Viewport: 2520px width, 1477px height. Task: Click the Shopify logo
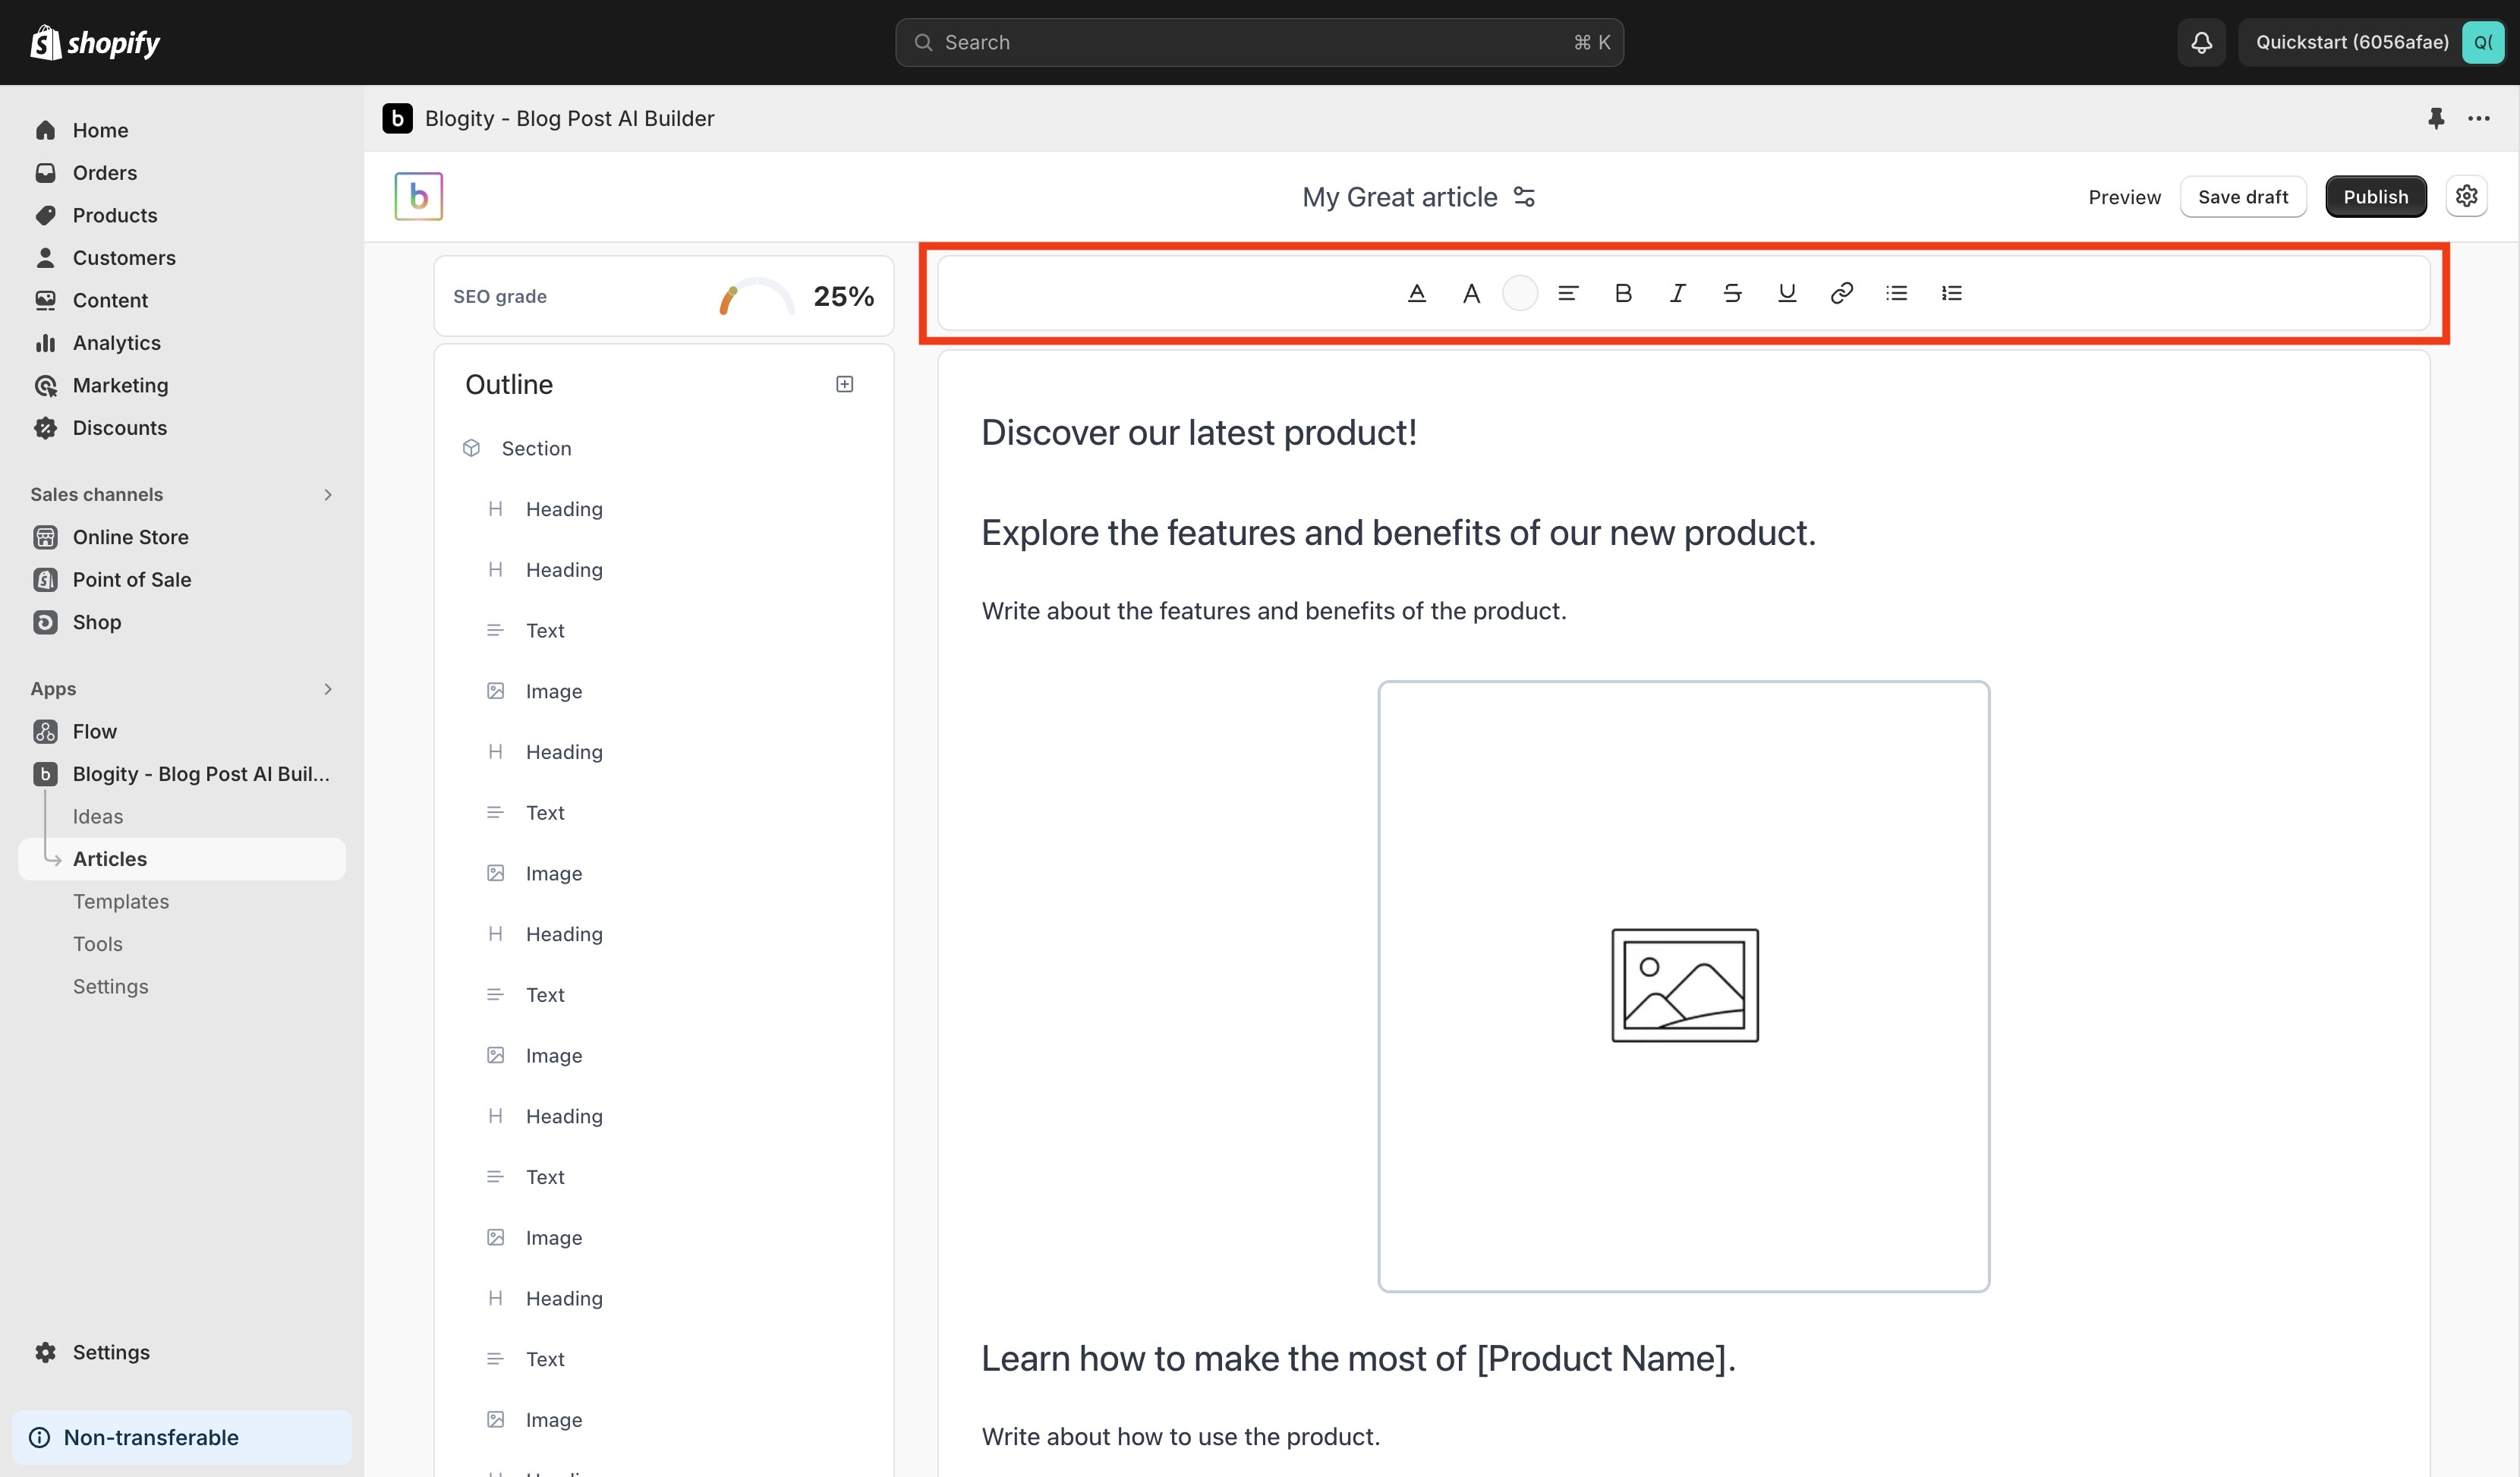tap(95, 42)
